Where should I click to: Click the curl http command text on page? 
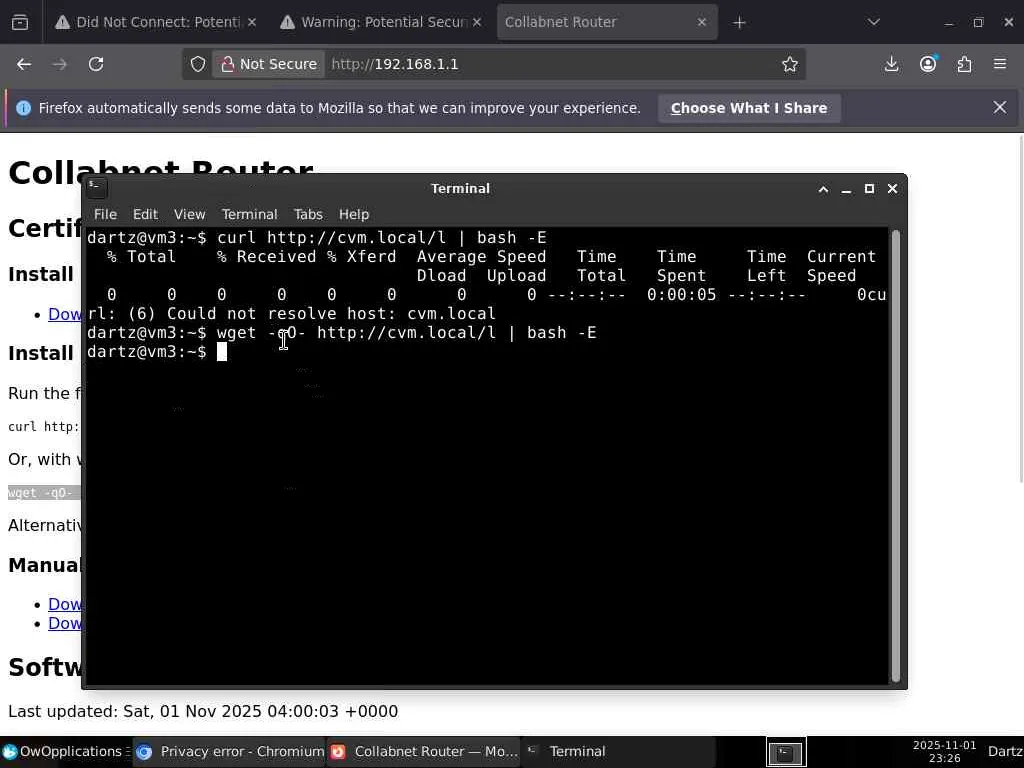click(44, 426)
